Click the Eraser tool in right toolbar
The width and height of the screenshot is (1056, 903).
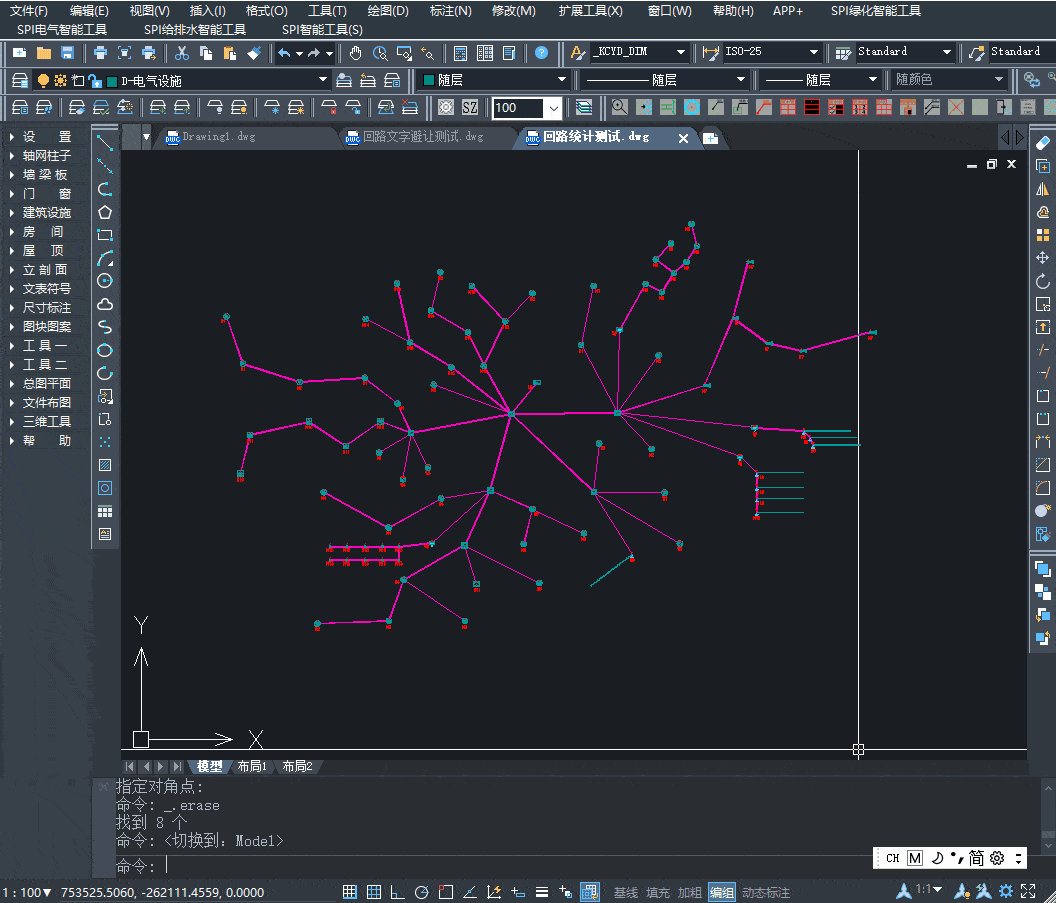1043,143
